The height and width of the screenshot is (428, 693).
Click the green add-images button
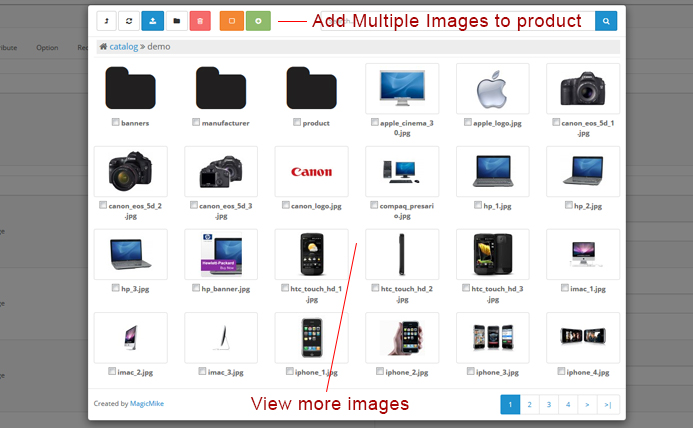[258, 21]
